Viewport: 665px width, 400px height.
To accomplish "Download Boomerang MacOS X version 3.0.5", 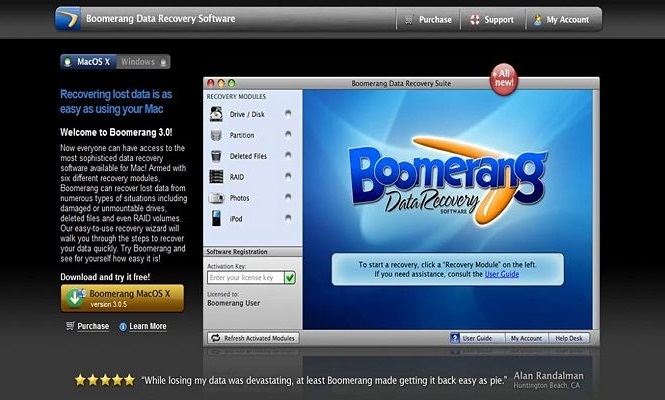I will tap(122, 298).
